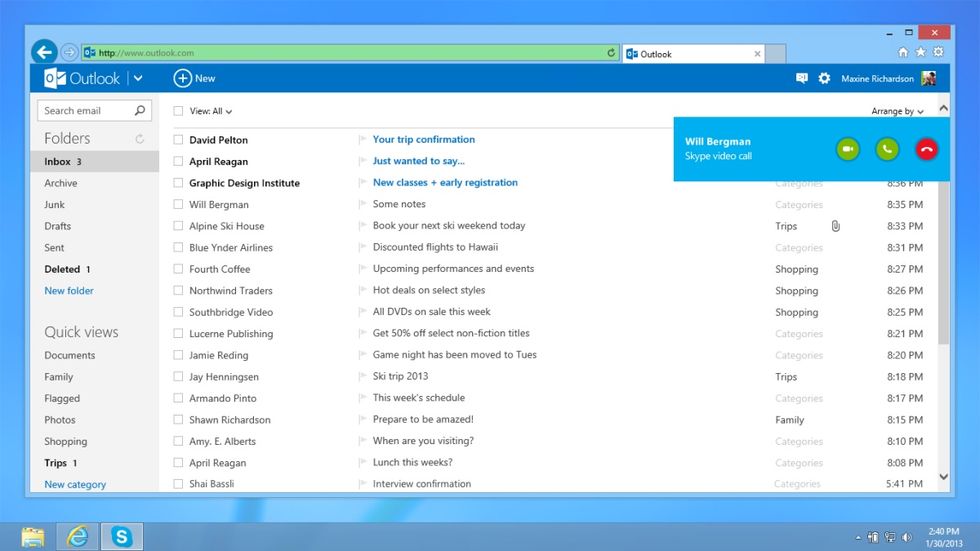Open the messaging chat icon

[x=802, y=78]
